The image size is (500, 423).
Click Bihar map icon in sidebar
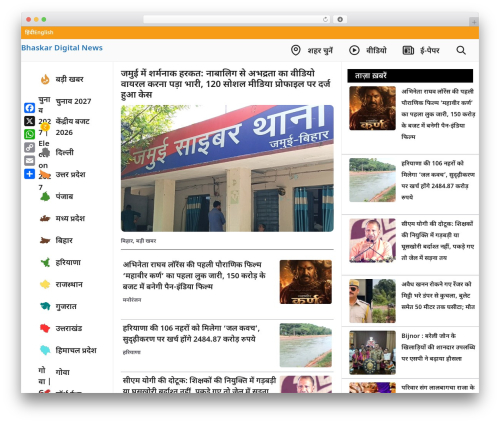(x=45, y=240)
